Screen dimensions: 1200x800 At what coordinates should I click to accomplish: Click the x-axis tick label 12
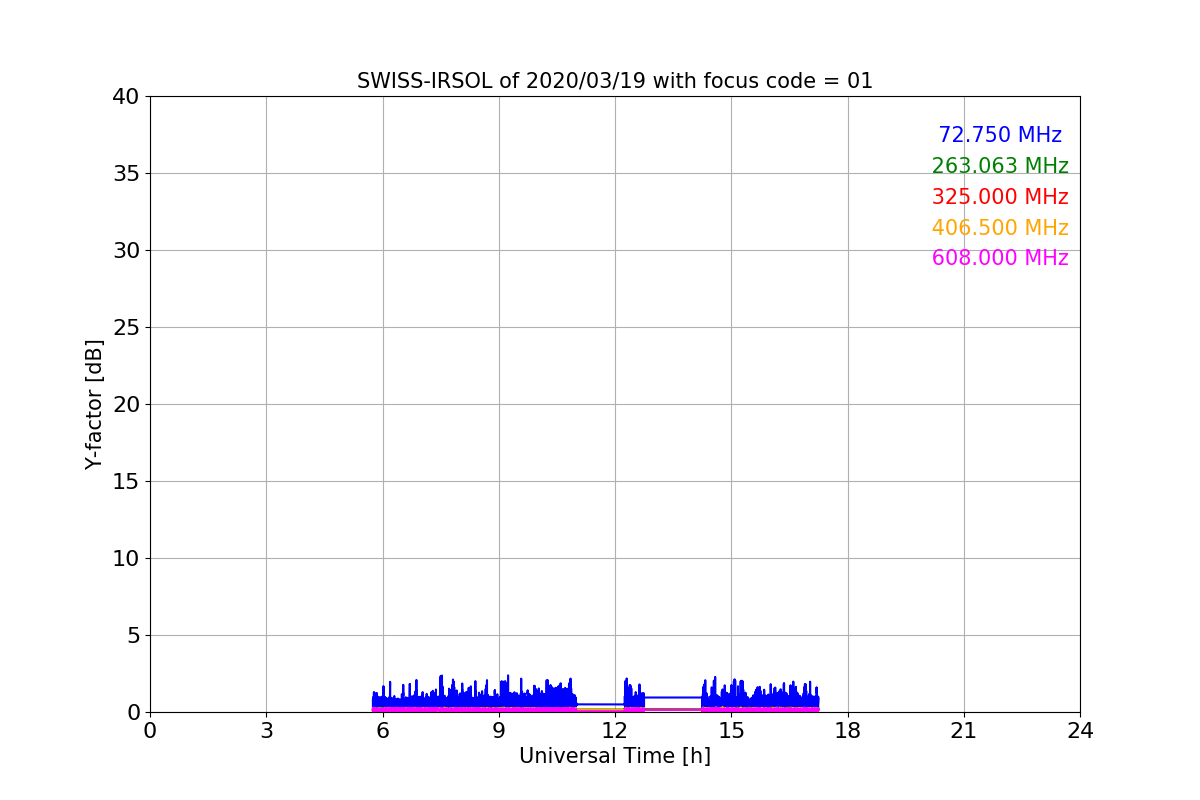coord(615,731)
